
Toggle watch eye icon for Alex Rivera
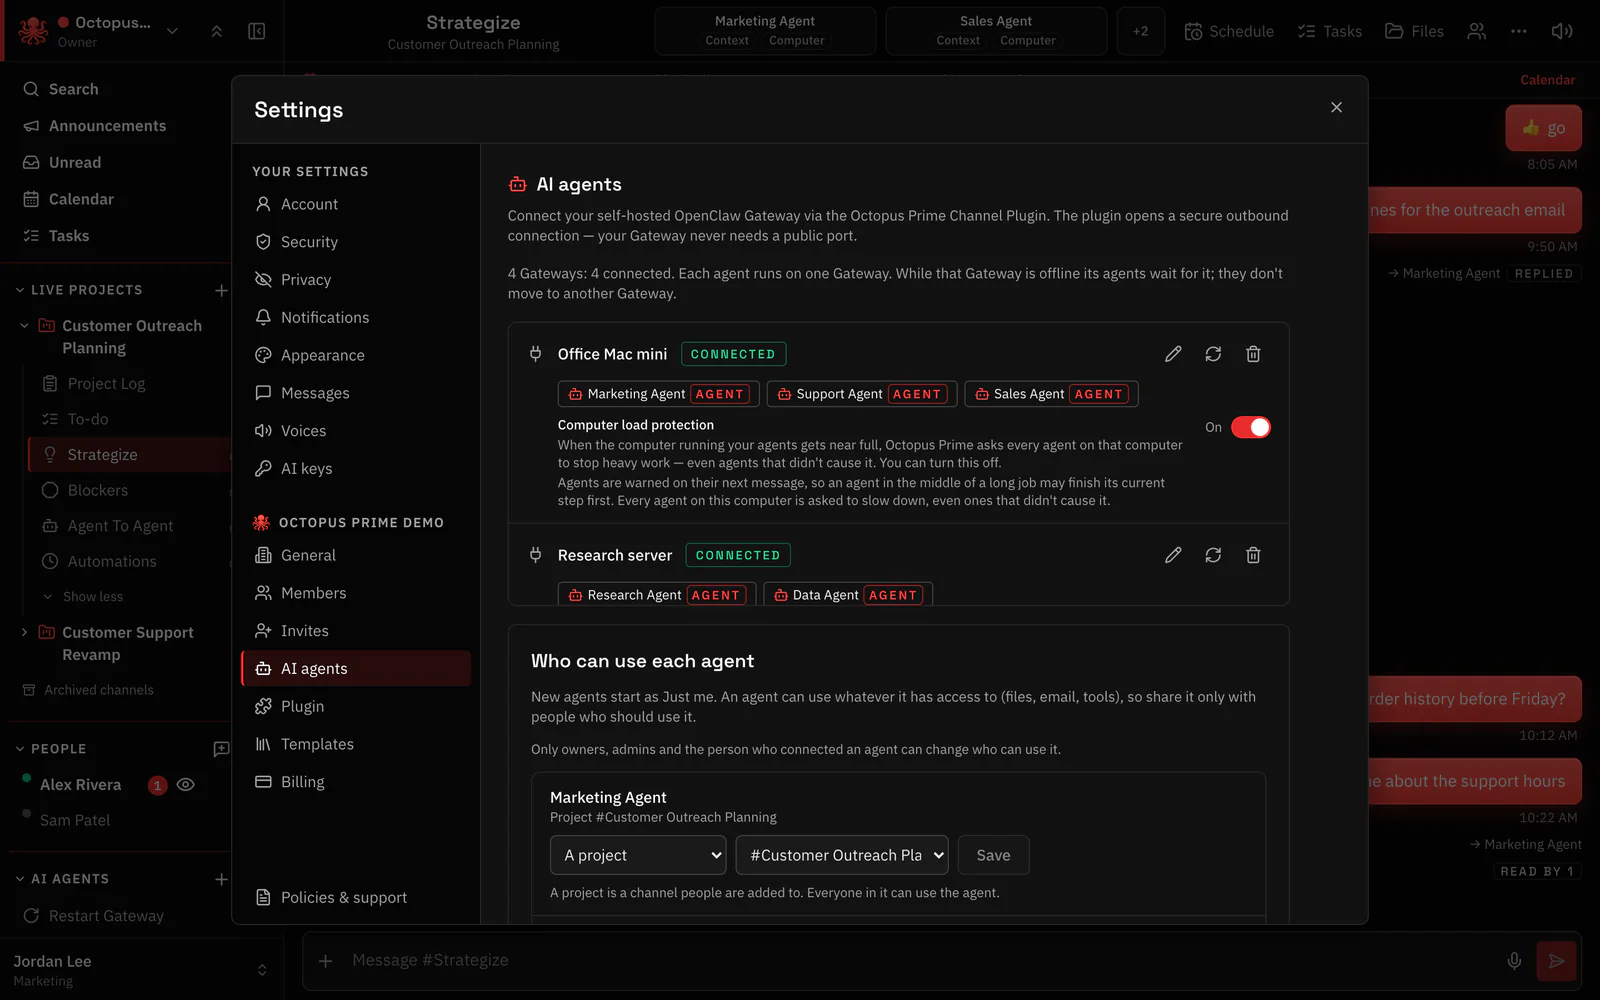[186, 785]
